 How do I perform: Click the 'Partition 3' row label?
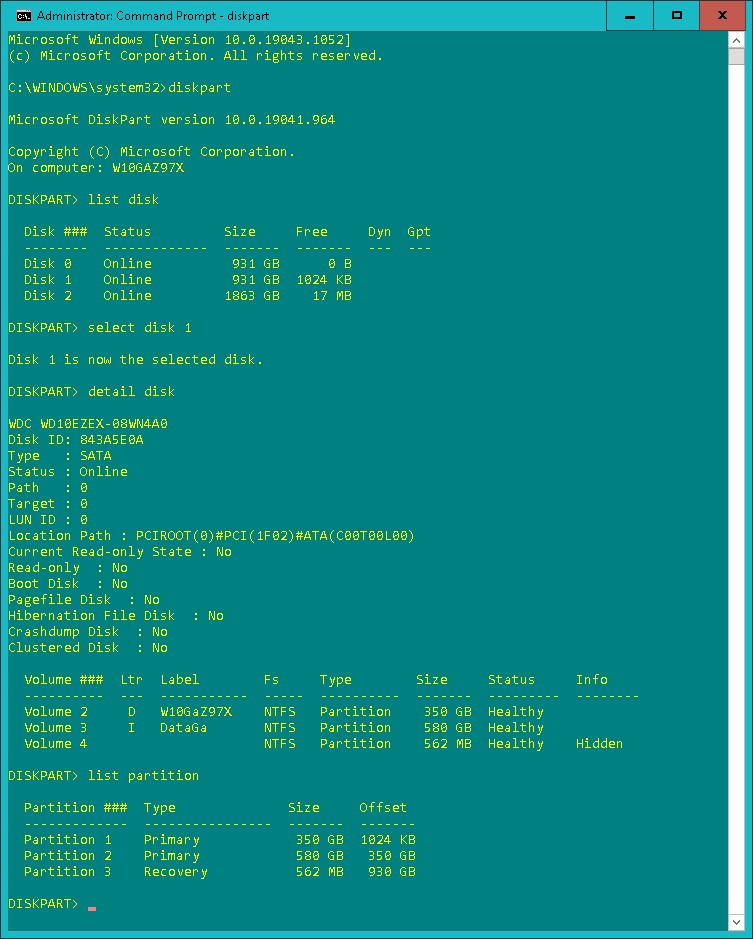click(x=68, y=872)
